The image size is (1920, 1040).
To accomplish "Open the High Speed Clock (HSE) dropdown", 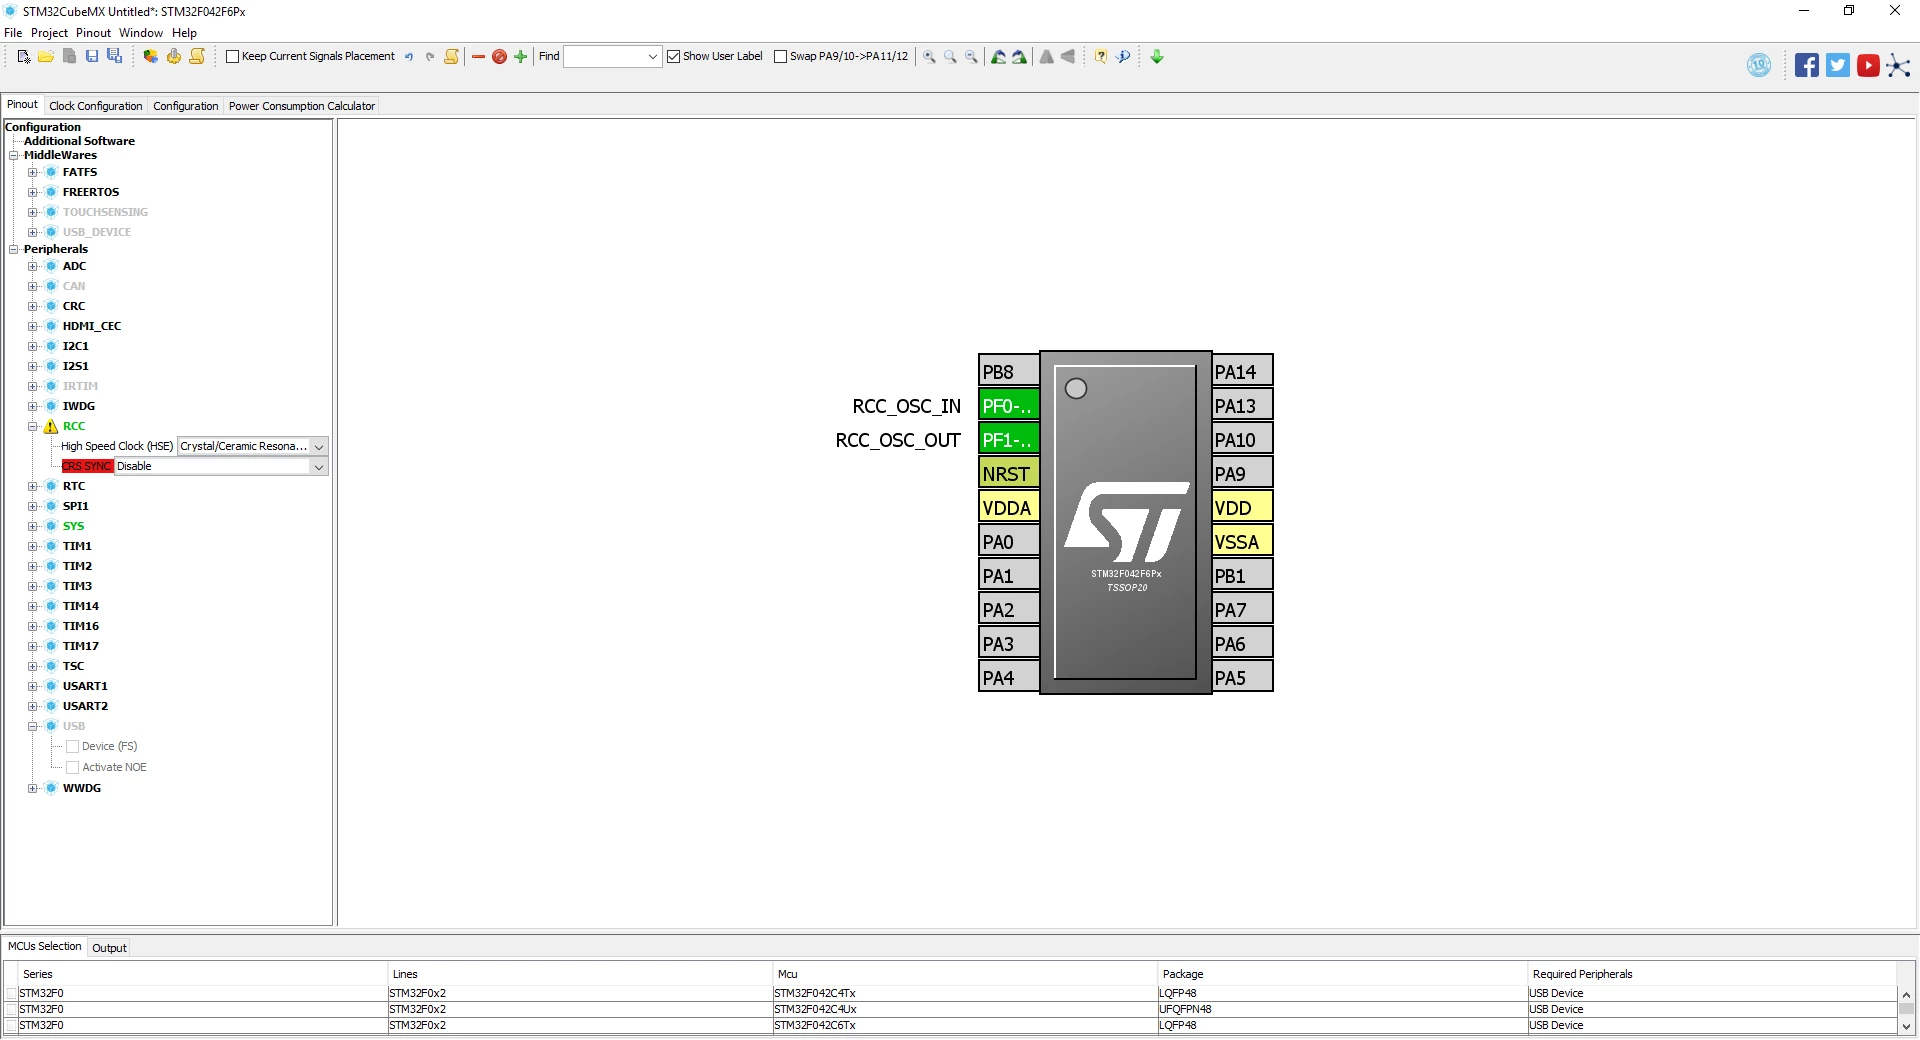I will pyautogui.click(x=253, y=447).
